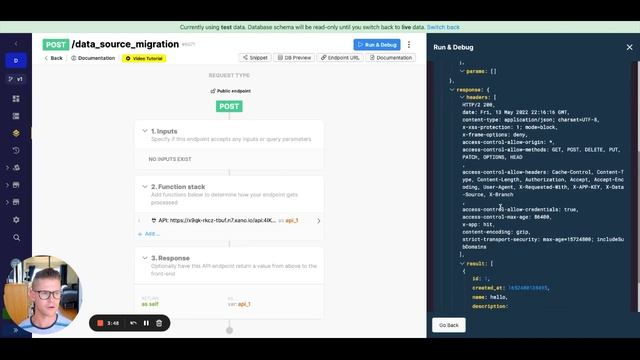Collapse the response node in debug output

pos(452,89)
